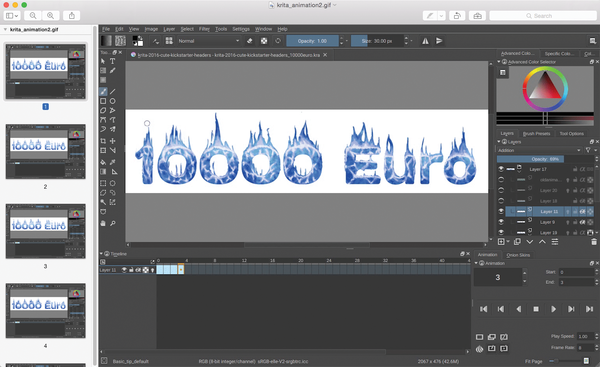Open layer properties icon
This screenshot has width=600, height=367.
tap(555, 242)
